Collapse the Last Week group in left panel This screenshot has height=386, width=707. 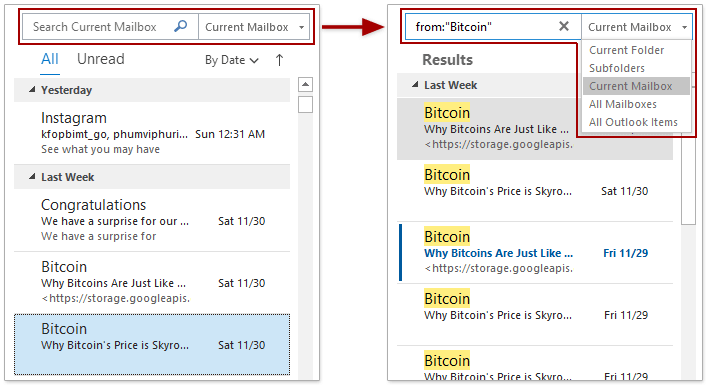(32, 177)
